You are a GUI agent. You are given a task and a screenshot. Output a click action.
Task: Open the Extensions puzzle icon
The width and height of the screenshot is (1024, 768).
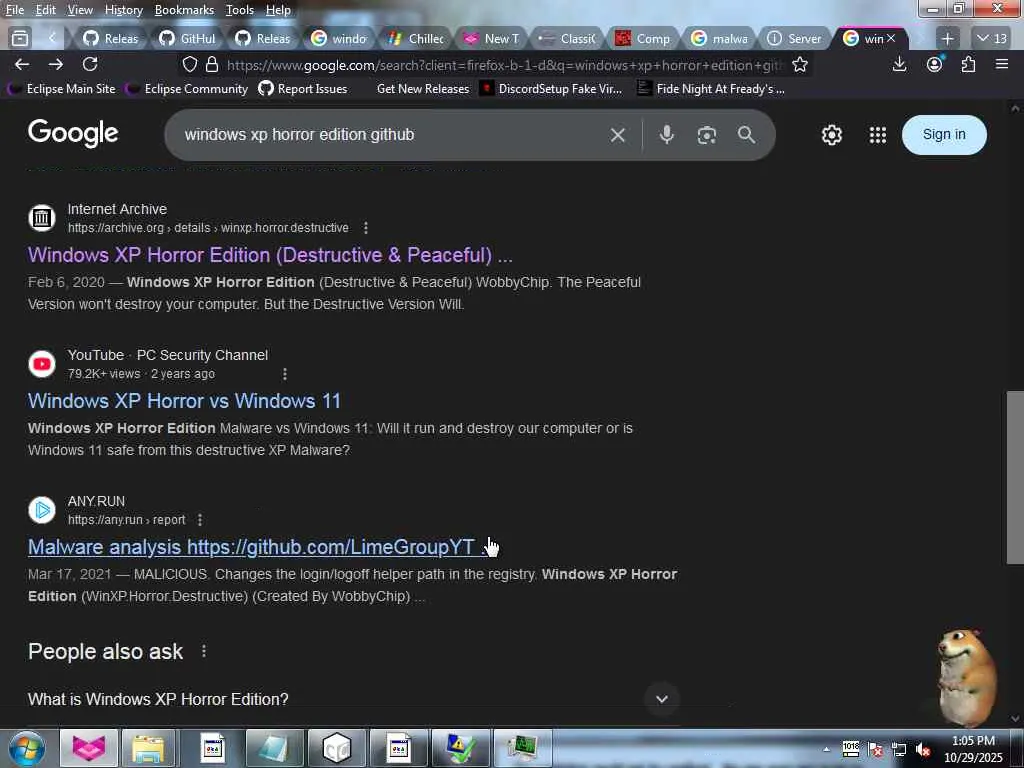tap(968, 64)
